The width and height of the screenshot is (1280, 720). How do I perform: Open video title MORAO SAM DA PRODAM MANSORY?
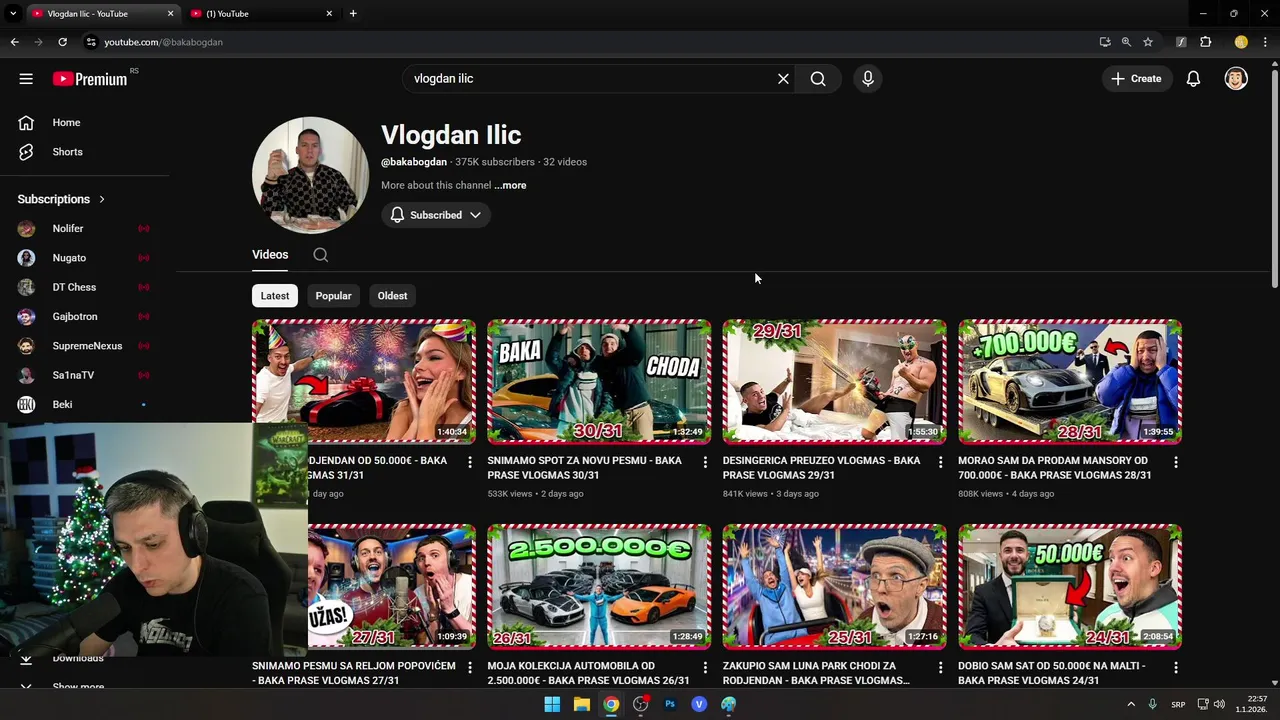1055,468
